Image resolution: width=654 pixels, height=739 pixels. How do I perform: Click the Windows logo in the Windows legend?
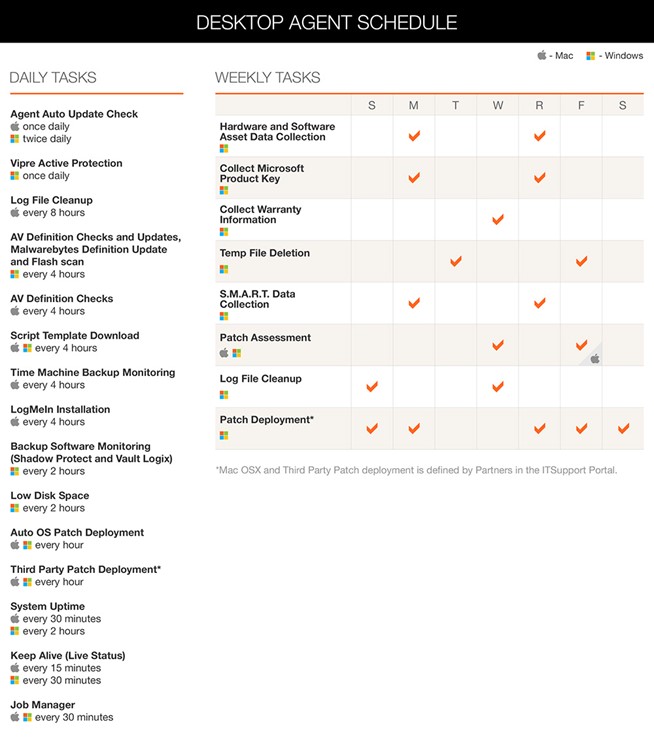(x=591, y=56)
